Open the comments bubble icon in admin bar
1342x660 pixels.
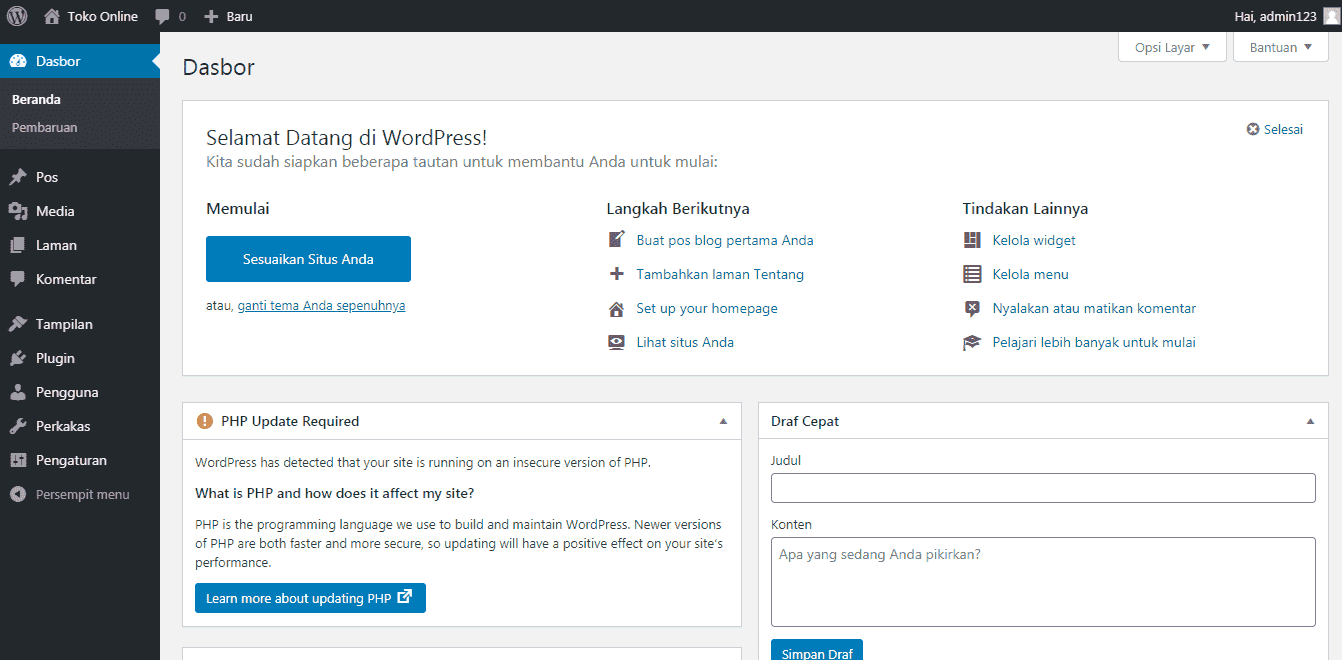point(163,17)
